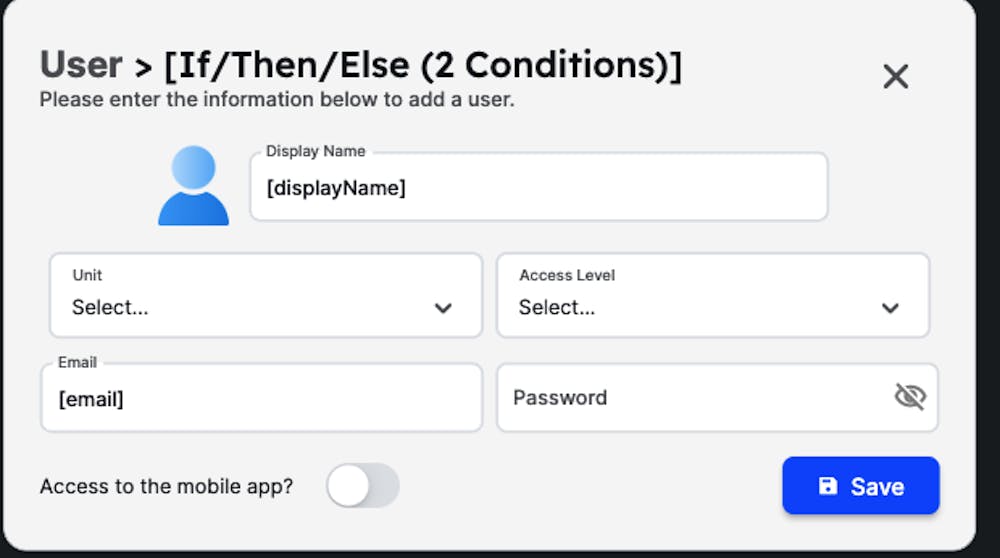Expand the Unit dropdown chevron
The height and width of the screenshot is (558, 1000).
click(x=443, y=309)
